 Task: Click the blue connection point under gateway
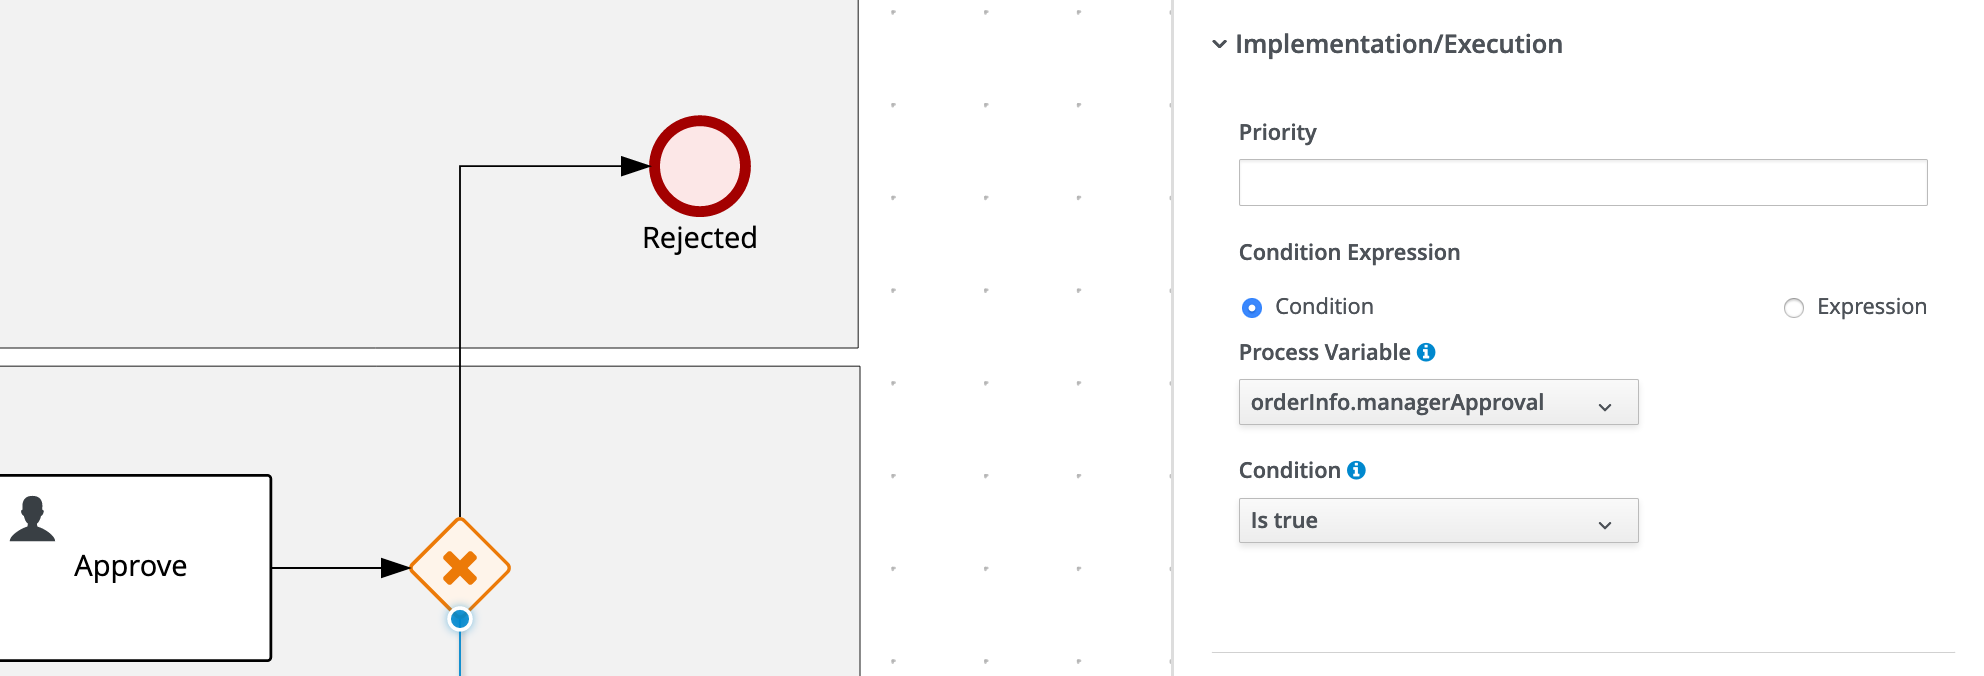(460, 619)
